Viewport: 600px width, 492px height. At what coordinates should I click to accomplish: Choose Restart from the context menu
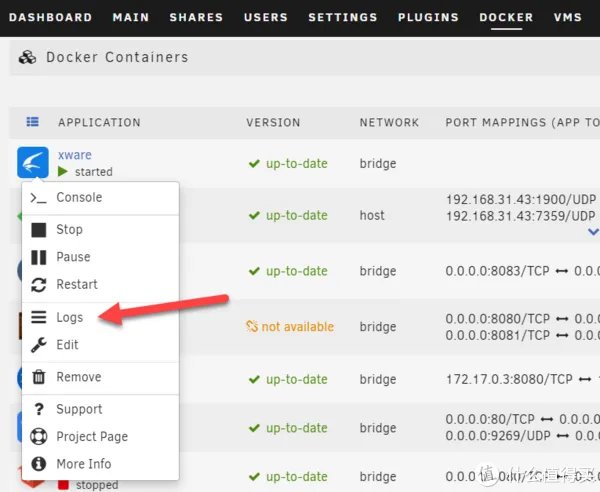[76, 284]
